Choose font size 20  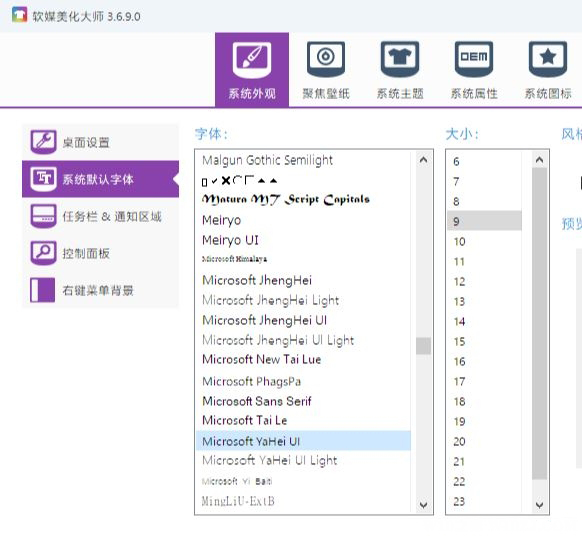484,441
